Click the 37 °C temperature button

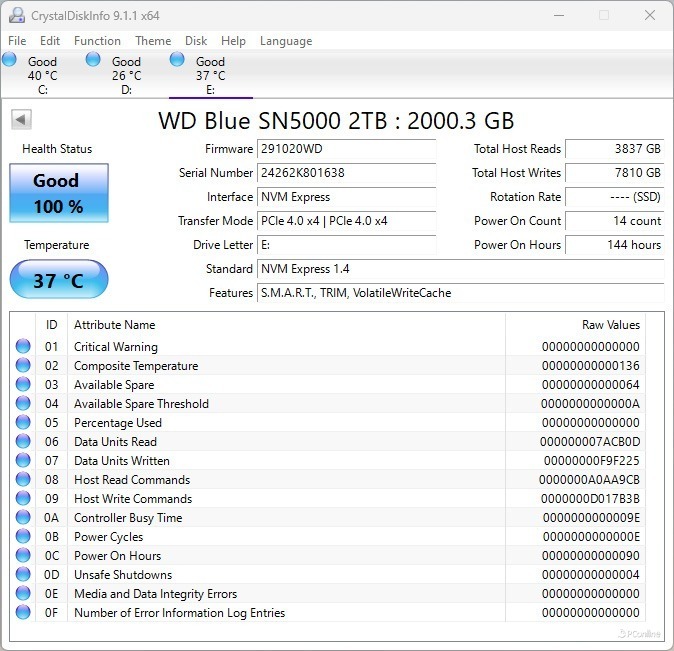coord(58,281)
